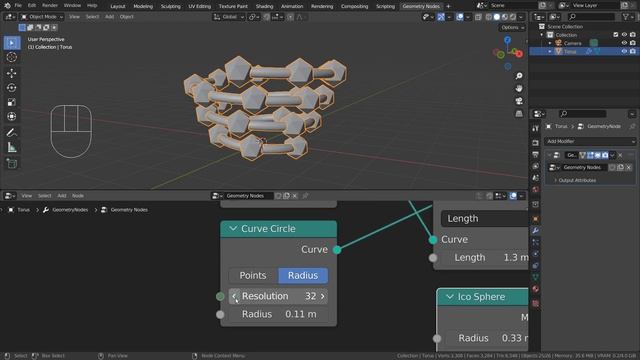Open the Render menu

(x=50, y=6)
